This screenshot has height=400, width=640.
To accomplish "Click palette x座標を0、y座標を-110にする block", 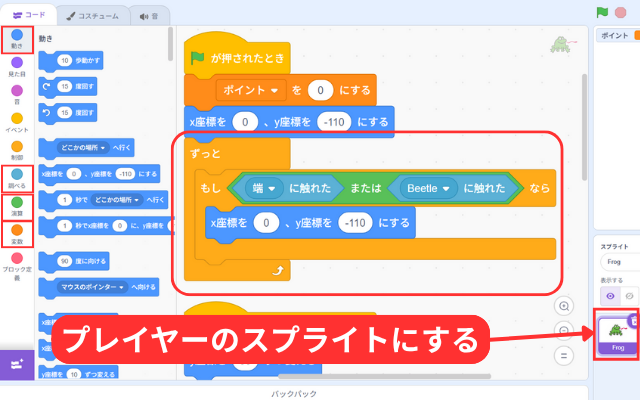I will coord(100,174).
